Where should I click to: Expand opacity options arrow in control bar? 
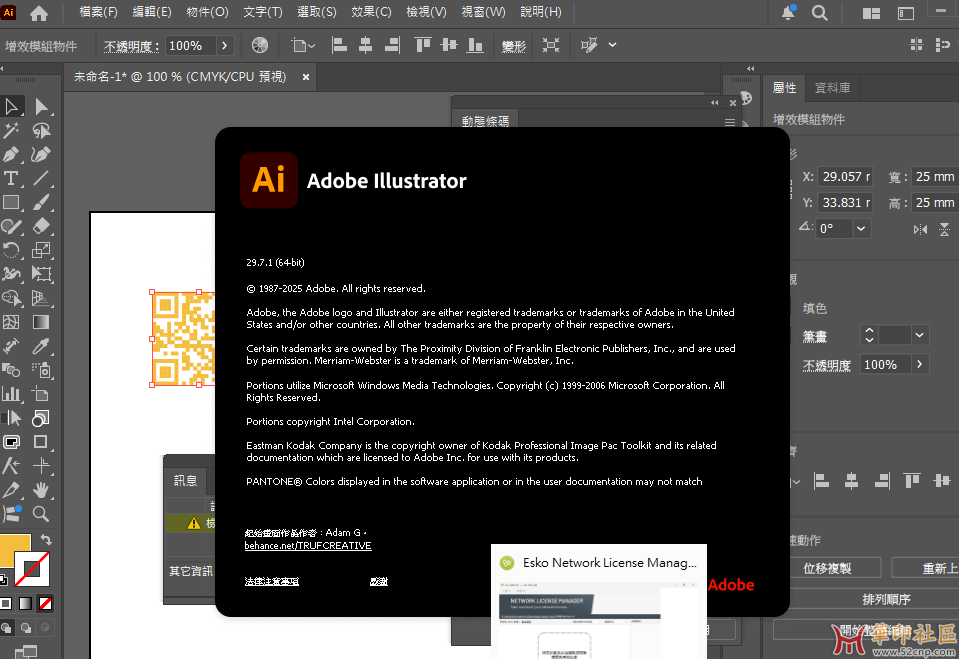pos(224,46)
